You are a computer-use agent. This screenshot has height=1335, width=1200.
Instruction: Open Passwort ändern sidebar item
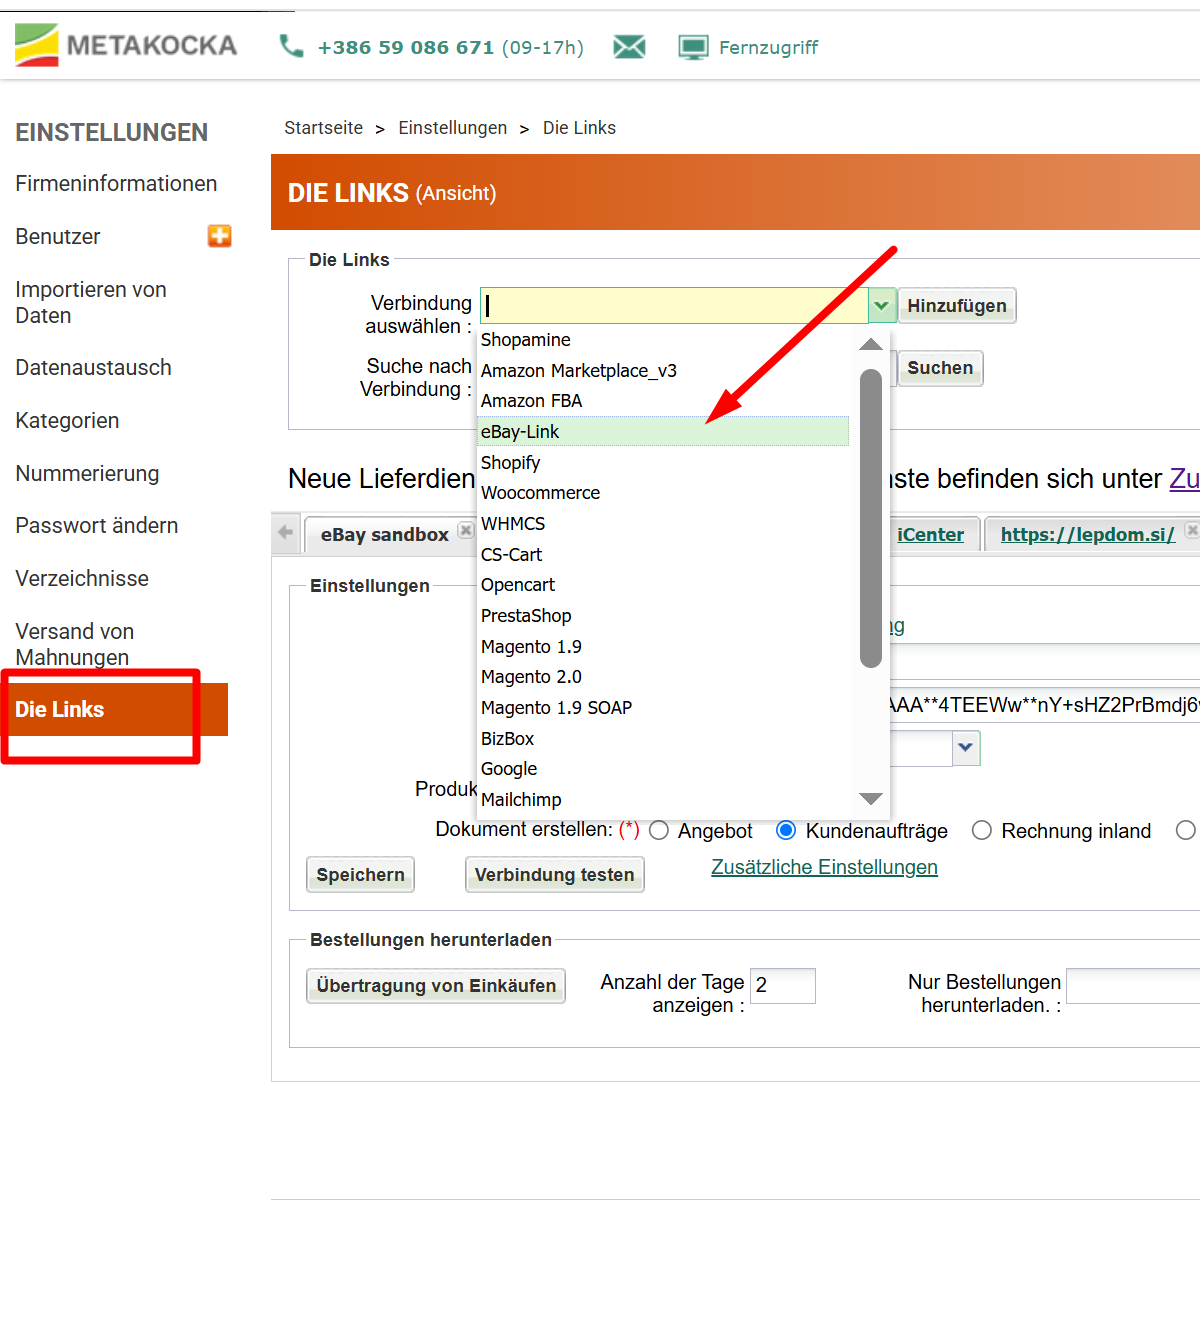coord(97,526)
